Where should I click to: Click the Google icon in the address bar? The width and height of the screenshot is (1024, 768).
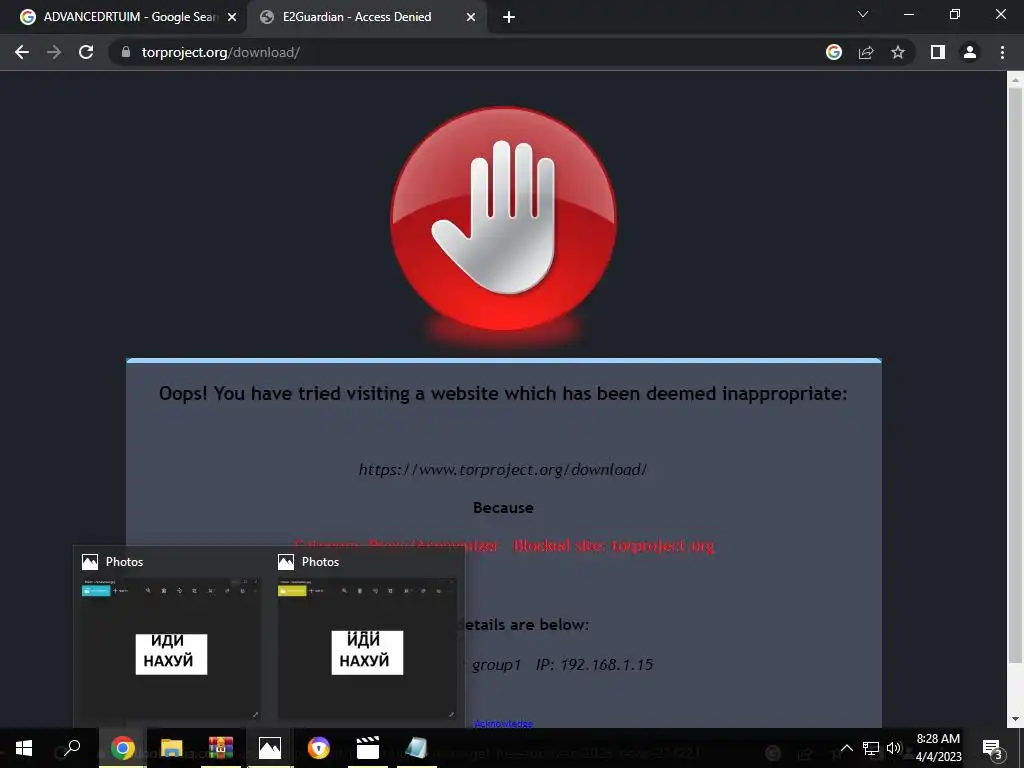[x=834, y=52]
